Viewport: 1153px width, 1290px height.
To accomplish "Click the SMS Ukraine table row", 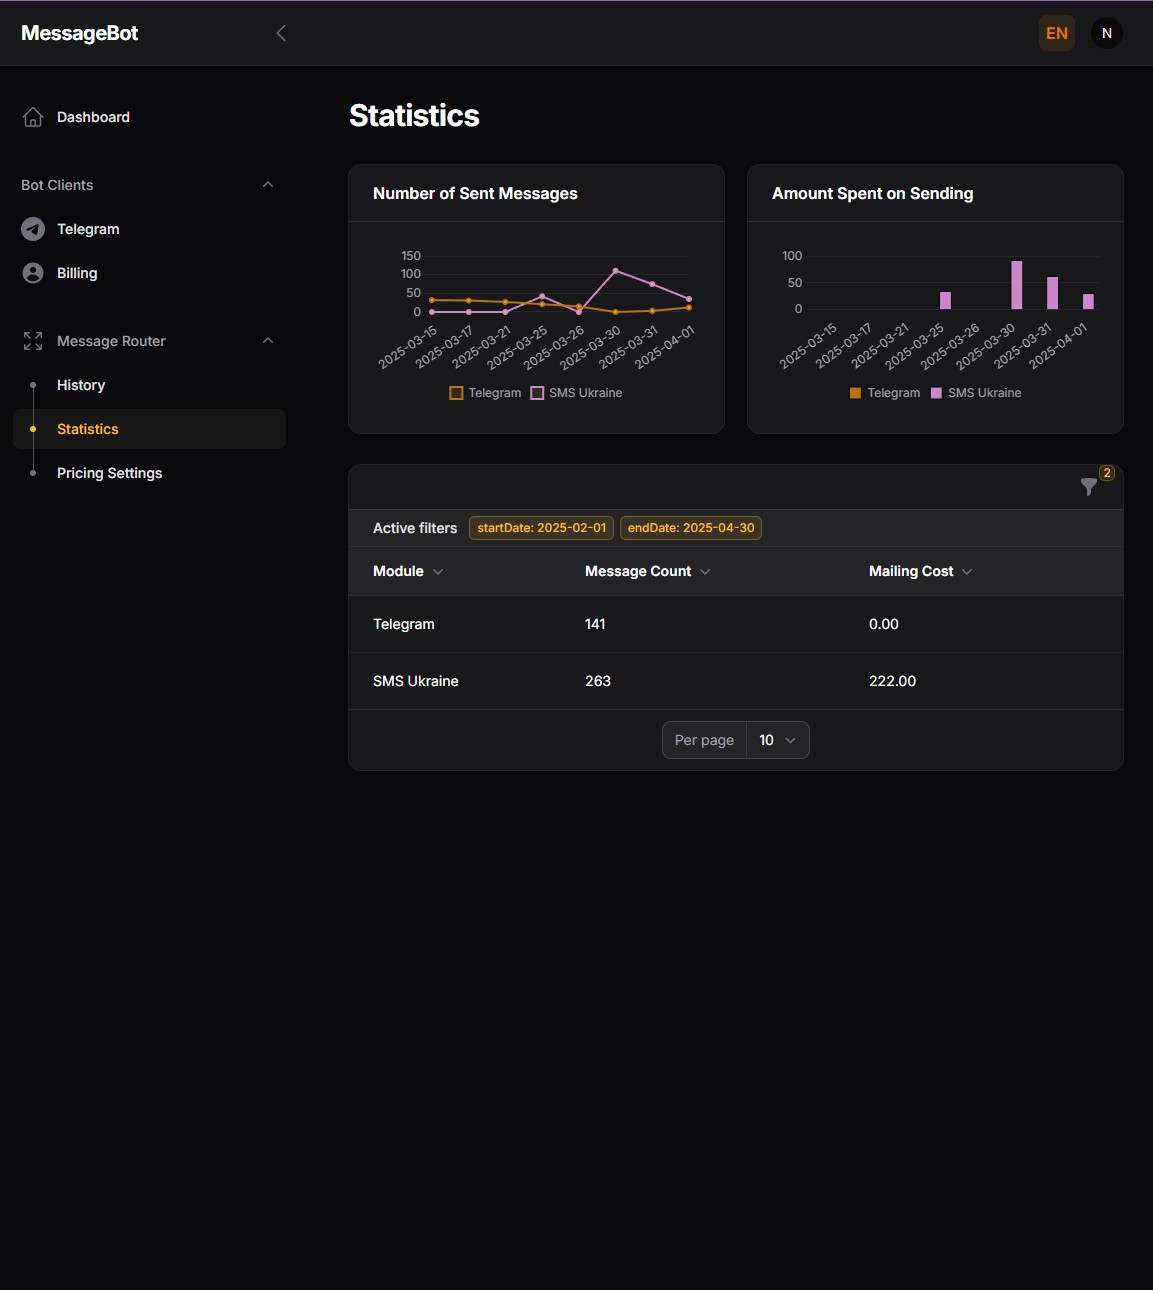I will pyautogui.click(x=735, y=681).
